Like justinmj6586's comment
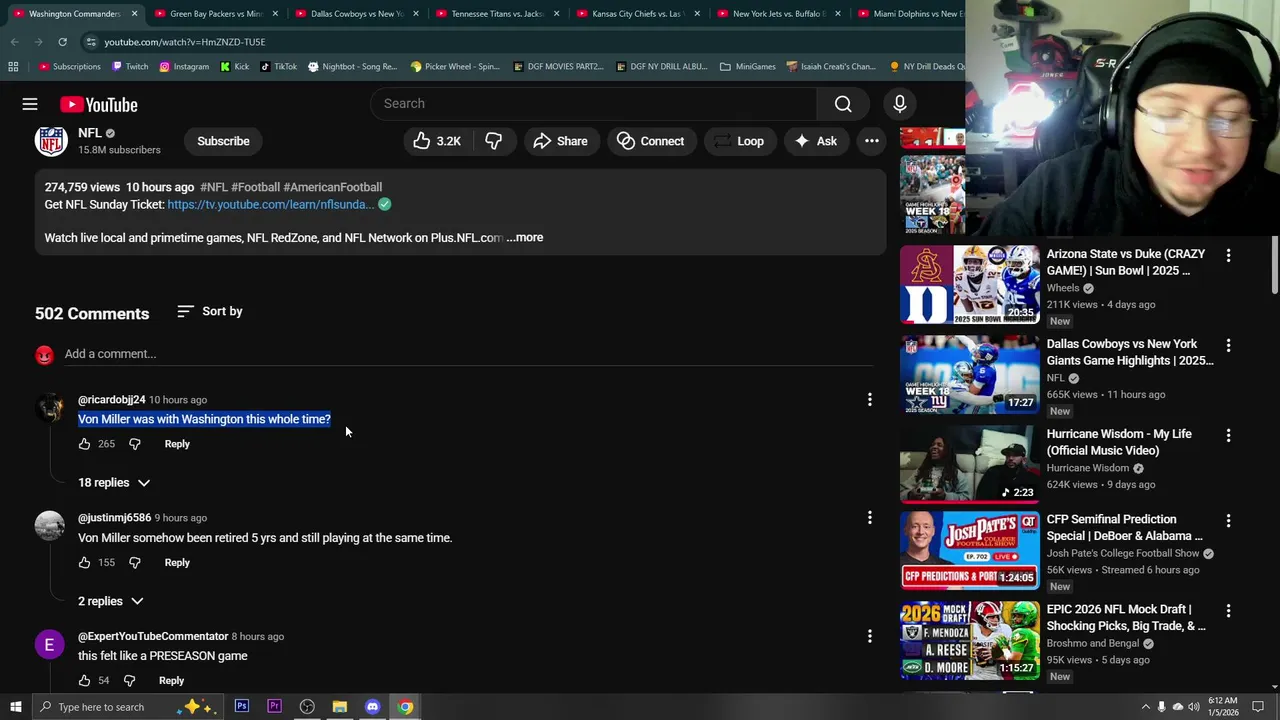1280x720 pixels. pos(85,563)
